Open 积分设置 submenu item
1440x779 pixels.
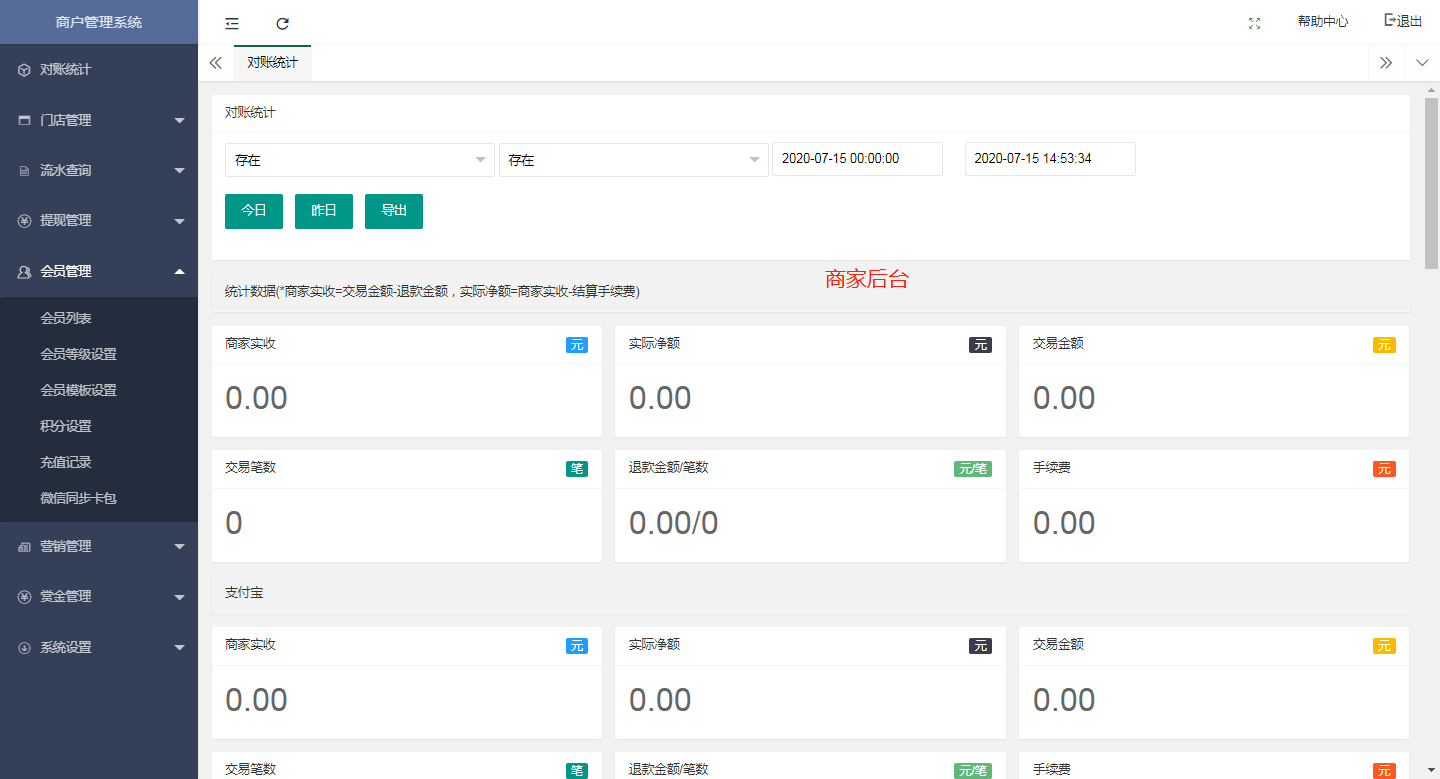tap(99, 426)
